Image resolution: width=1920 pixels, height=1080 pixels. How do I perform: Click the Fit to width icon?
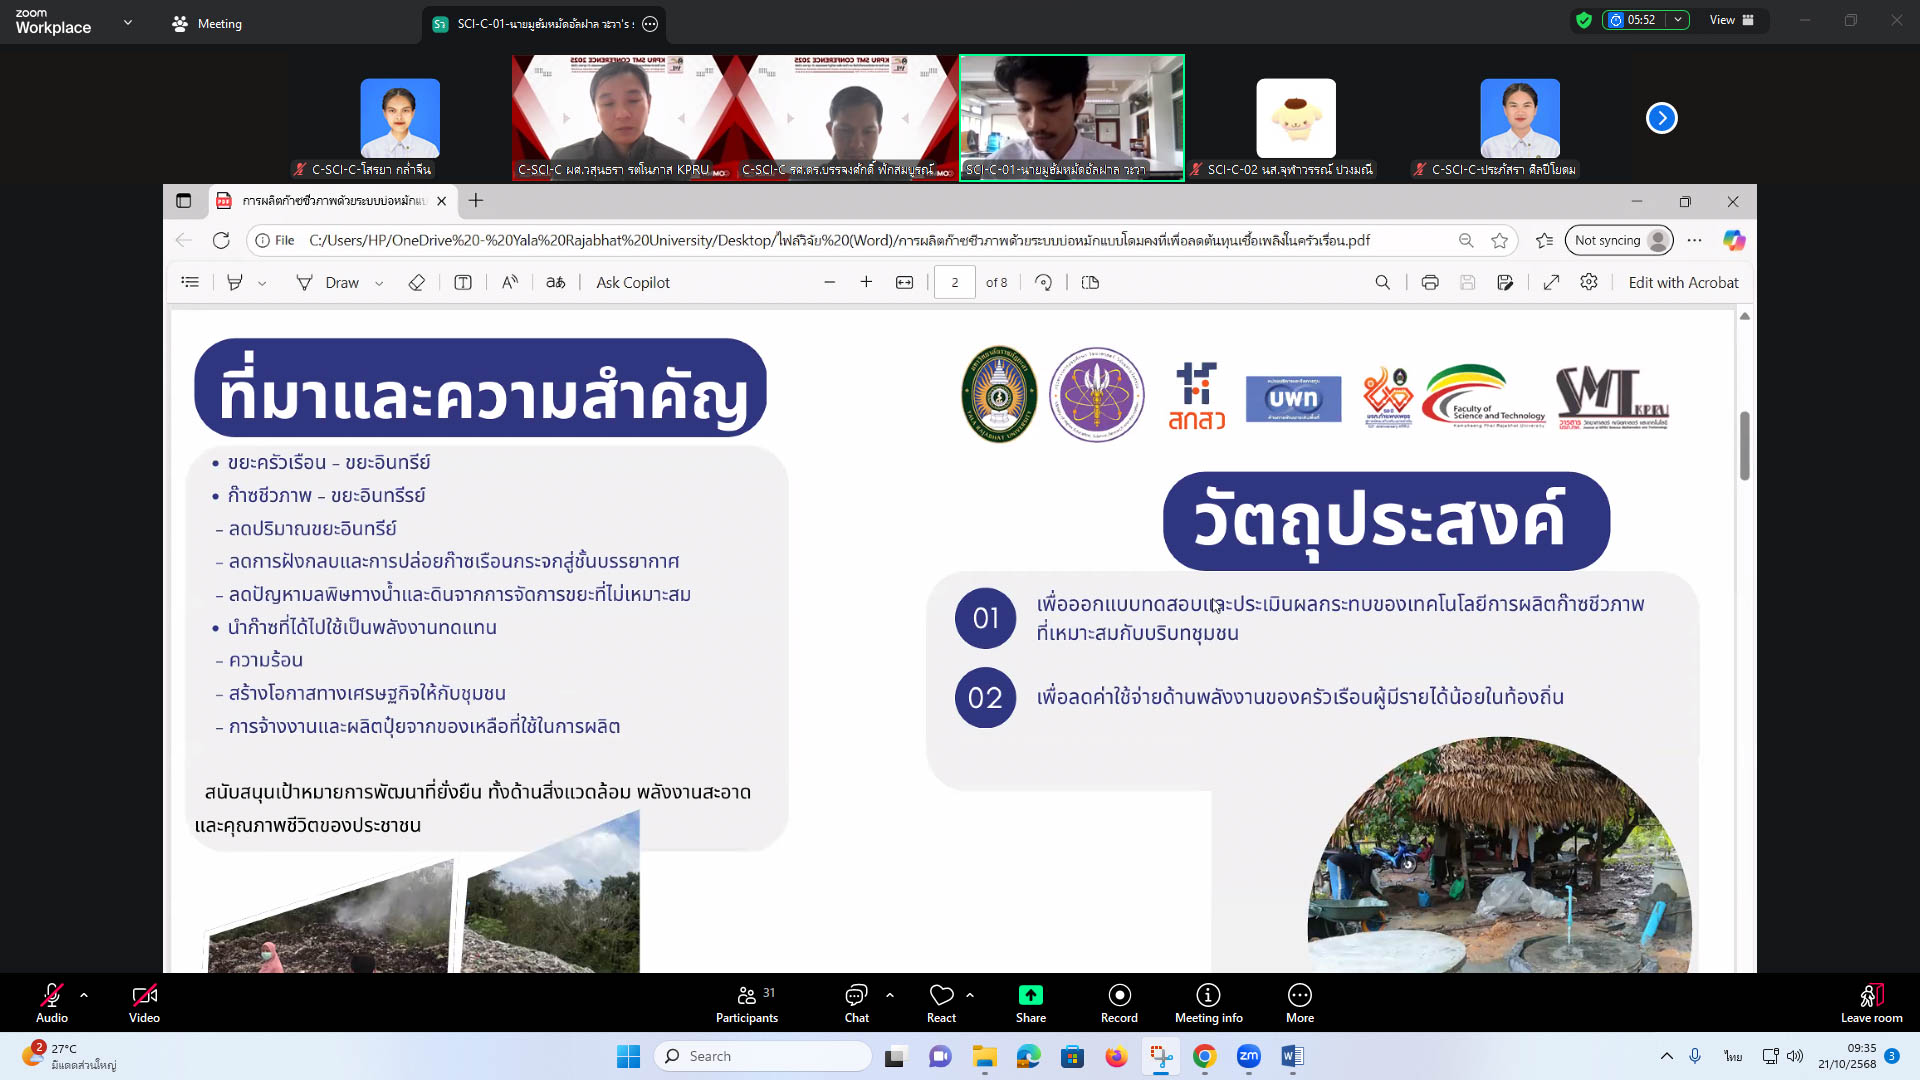point(904,283)
